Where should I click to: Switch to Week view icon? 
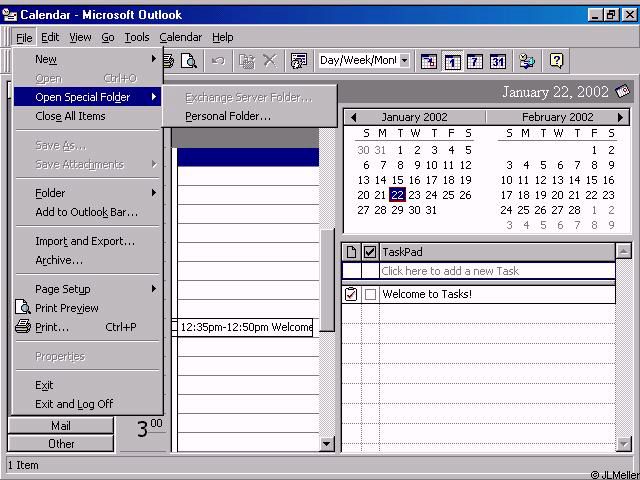[475, 62]
